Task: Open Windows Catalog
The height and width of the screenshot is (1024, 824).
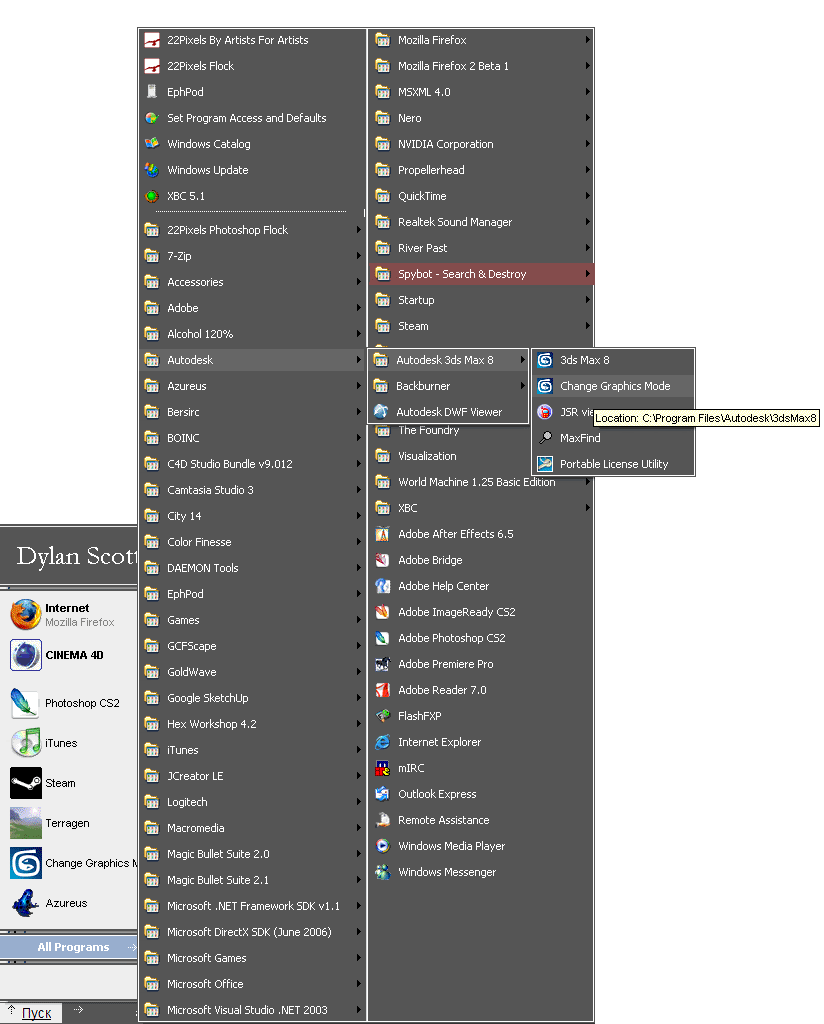Action: pos(253,144)
